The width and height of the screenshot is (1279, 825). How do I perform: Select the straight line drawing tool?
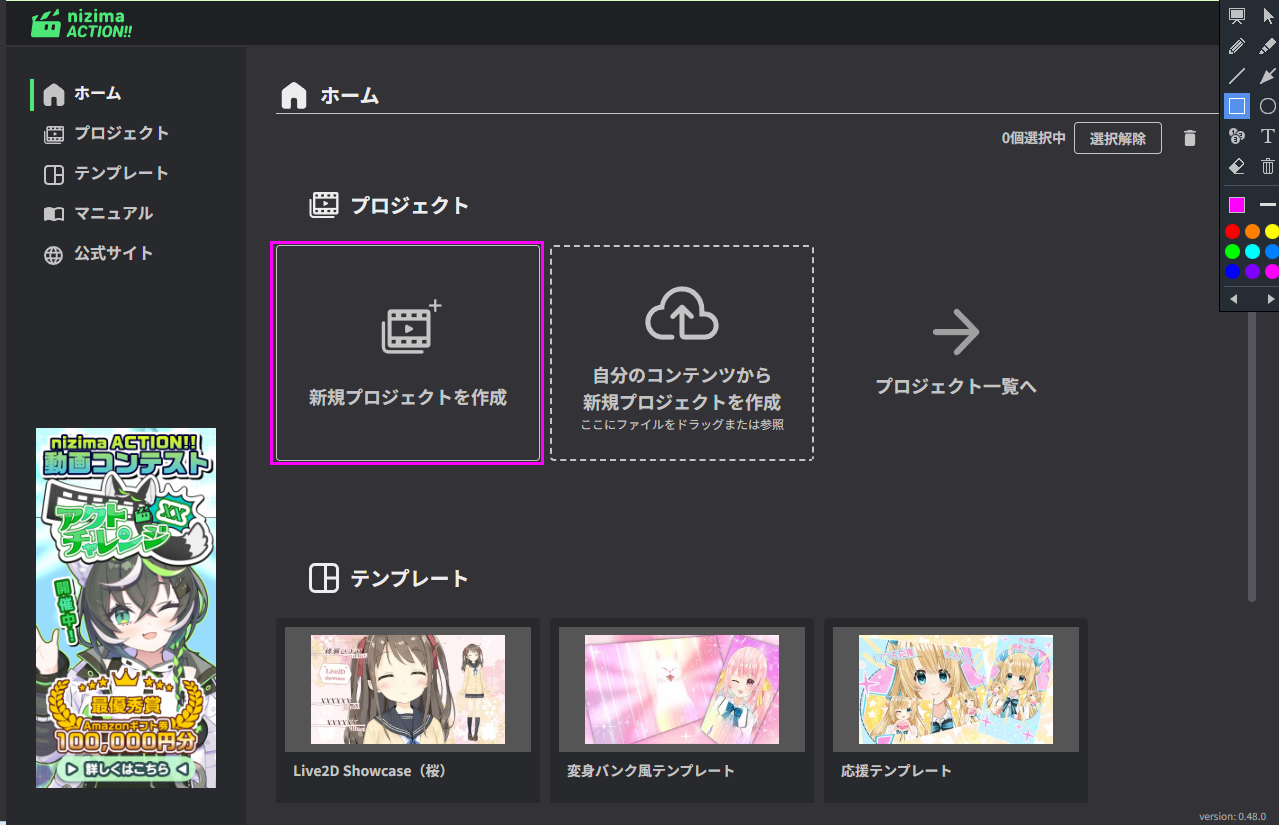[x=1237, y=76]
